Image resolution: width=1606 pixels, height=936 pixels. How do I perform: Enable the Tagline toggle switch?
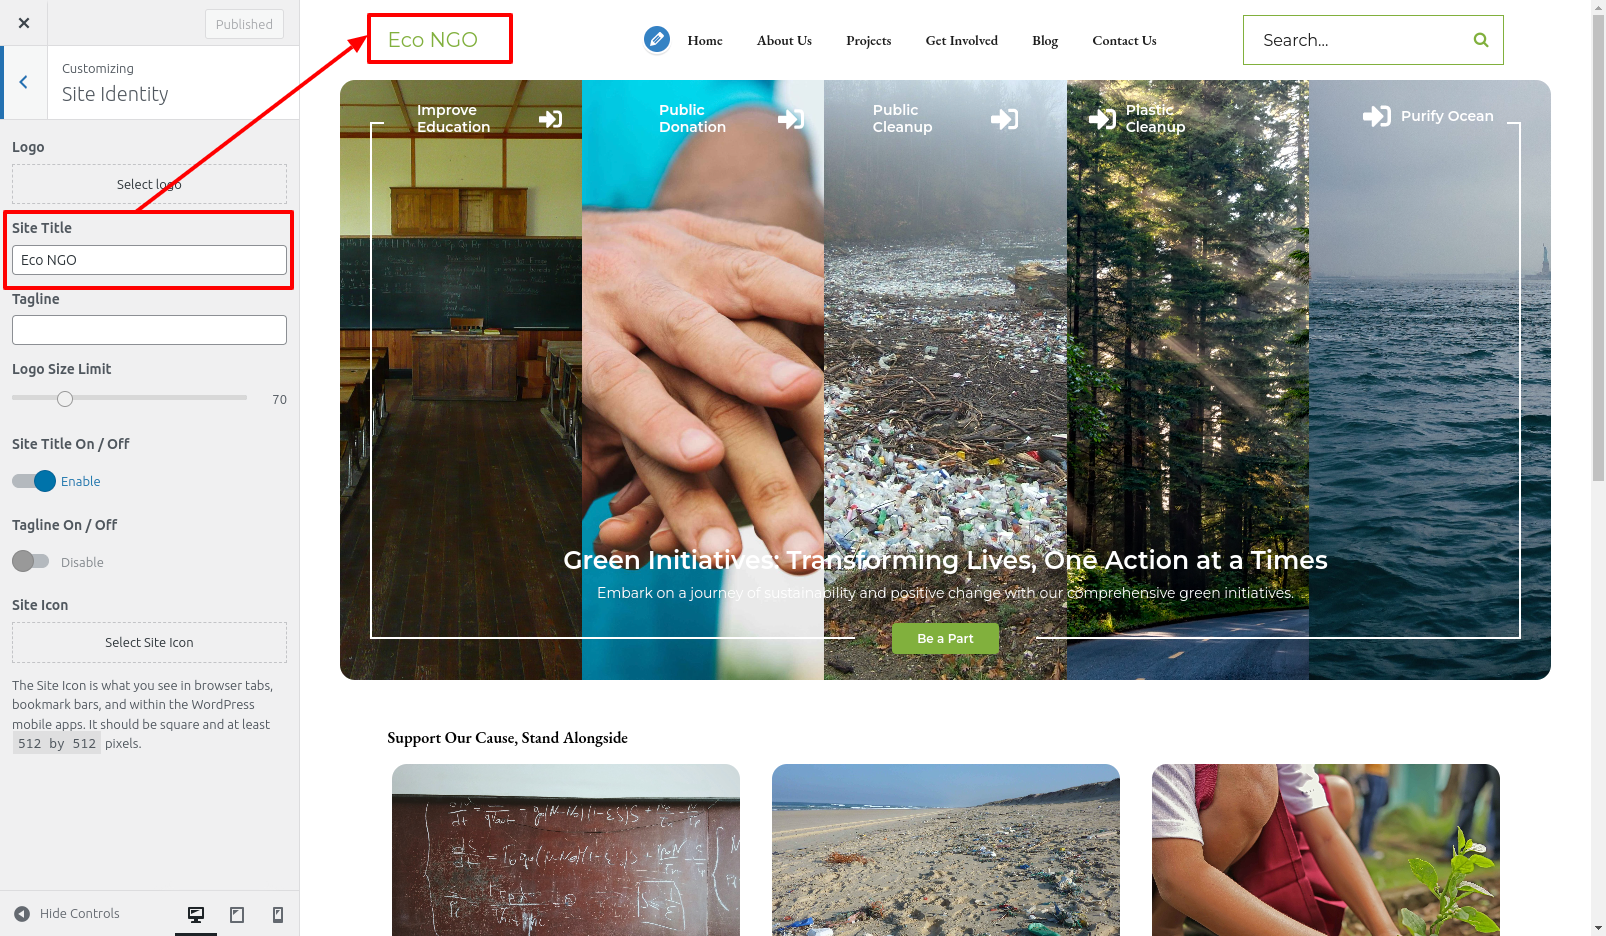click(x=31, y=562)
